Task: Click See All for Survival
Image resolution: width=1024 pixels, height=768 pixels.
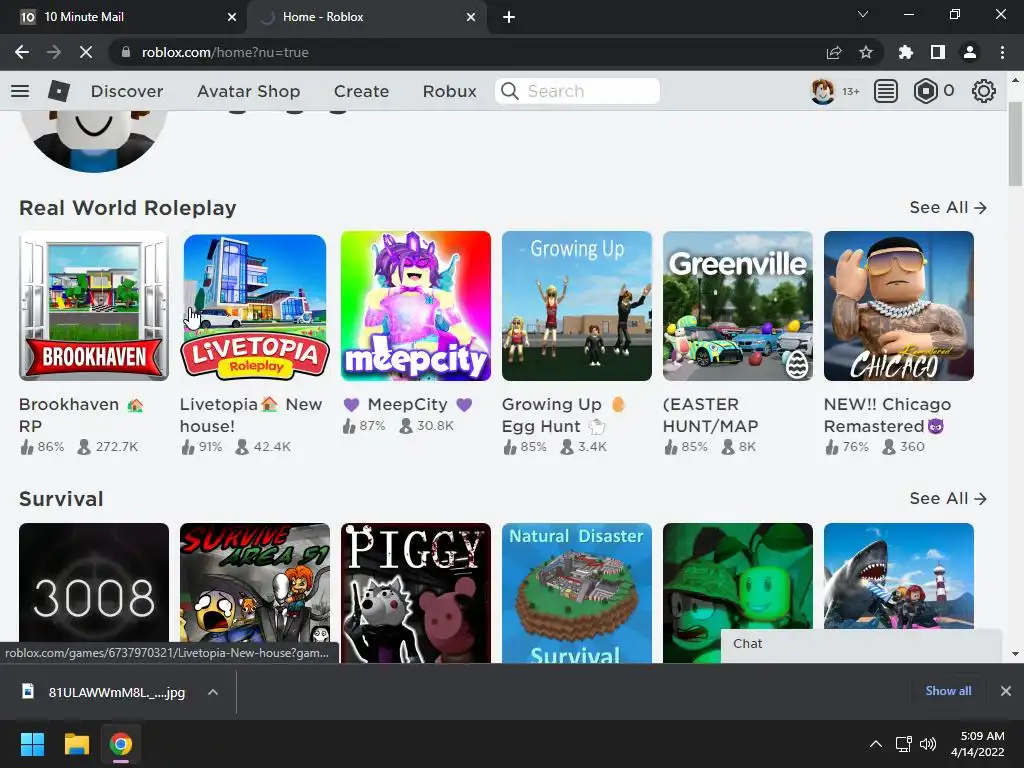Action: (948, 498)
